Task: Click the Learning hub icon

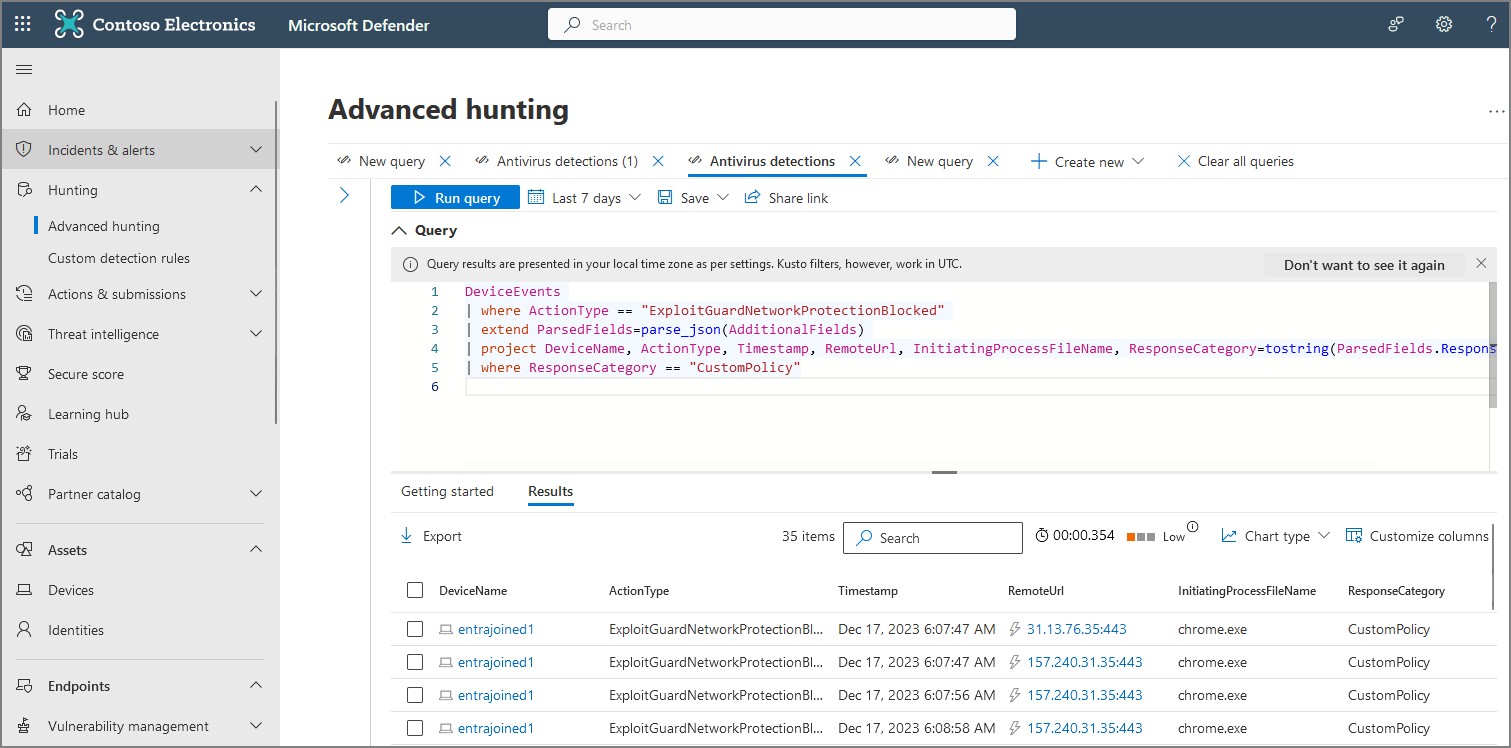Action: [x=25, y=414]
